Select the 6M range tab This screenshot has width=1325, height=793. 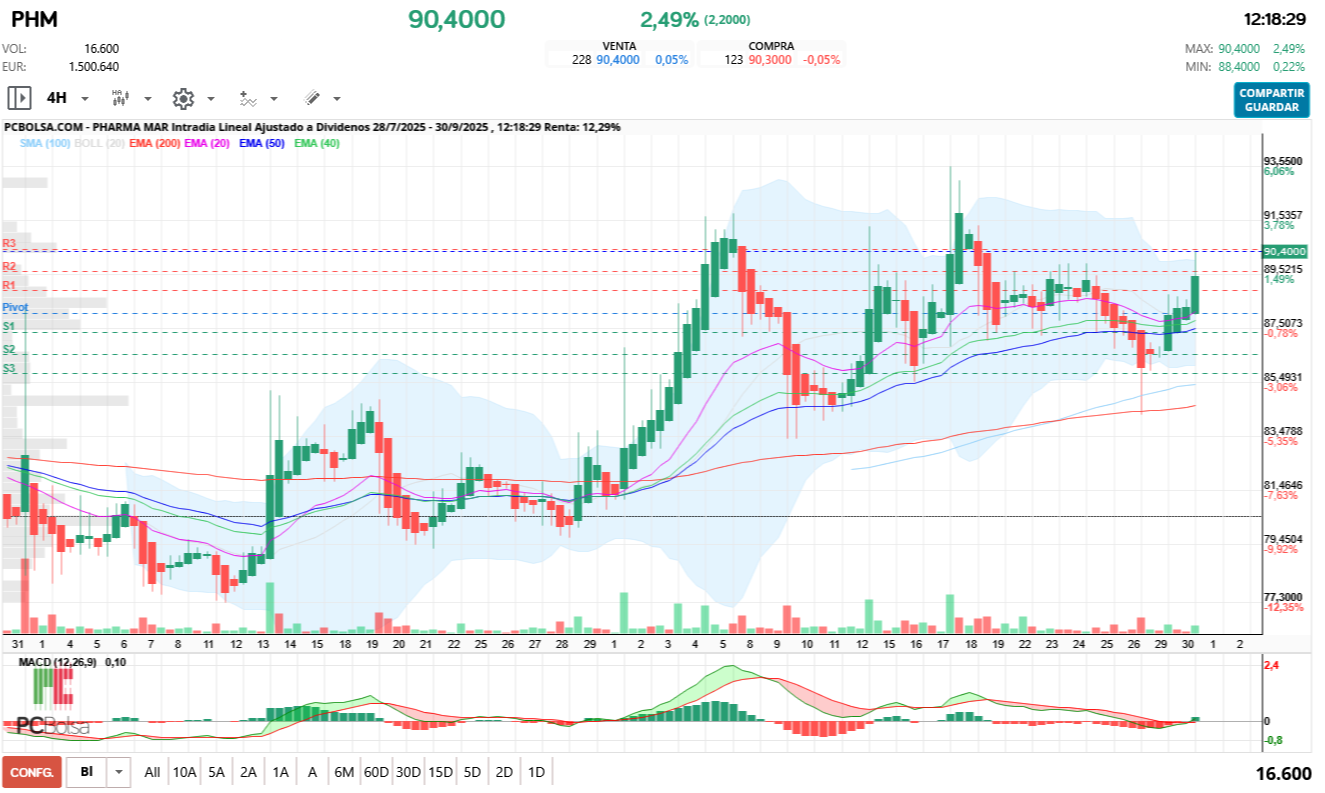coord(344,772)
